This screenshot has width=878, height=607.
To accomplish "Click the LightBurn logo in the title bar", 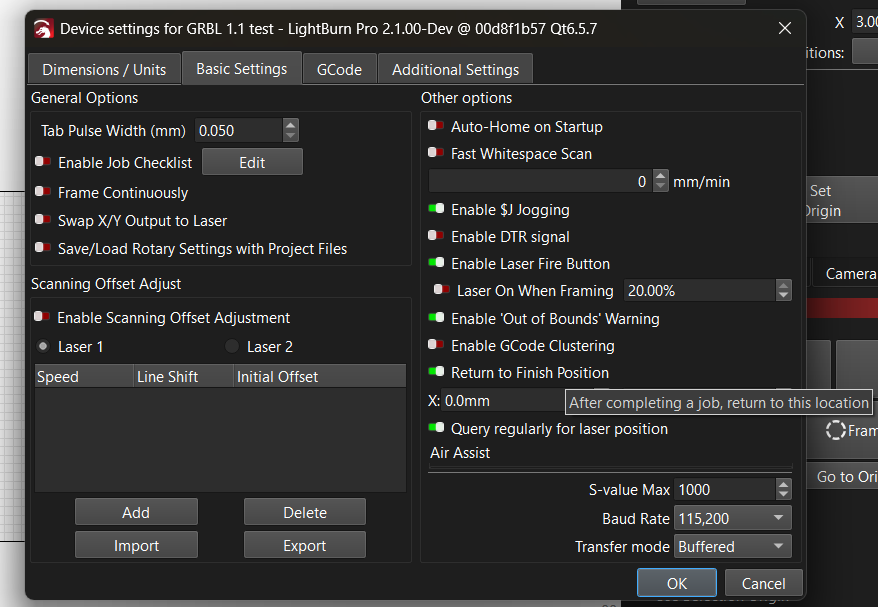I will point(43,29).
